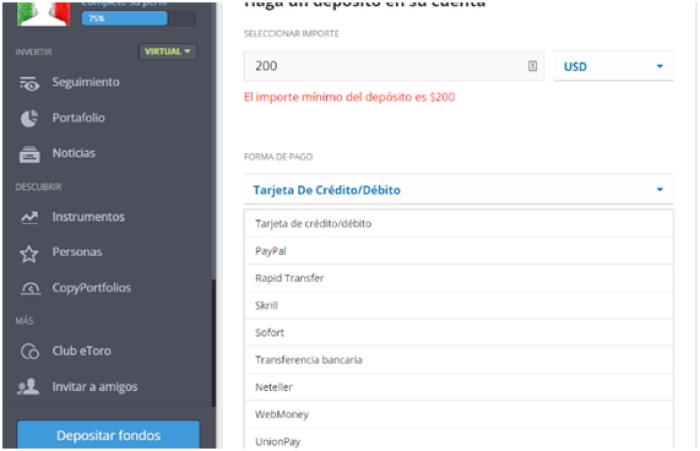This screenshot has height=451, width=700.
Task: Click the USD dropdown arrow
Action: click(x=659, y=67)
